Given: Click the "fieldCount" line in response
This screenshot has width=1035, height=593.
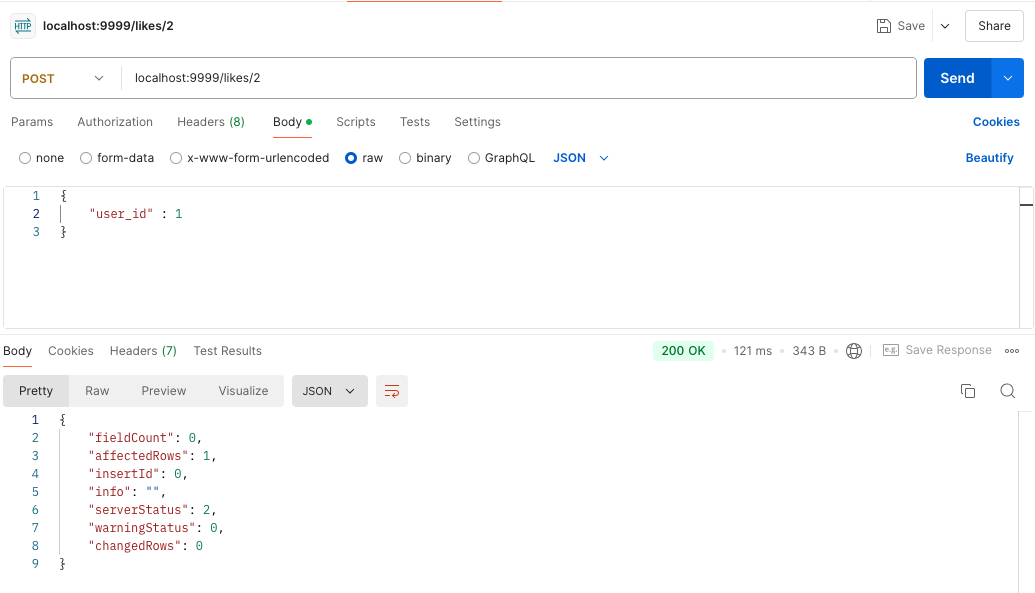Looking at the screenshot, I should [145, 438].
